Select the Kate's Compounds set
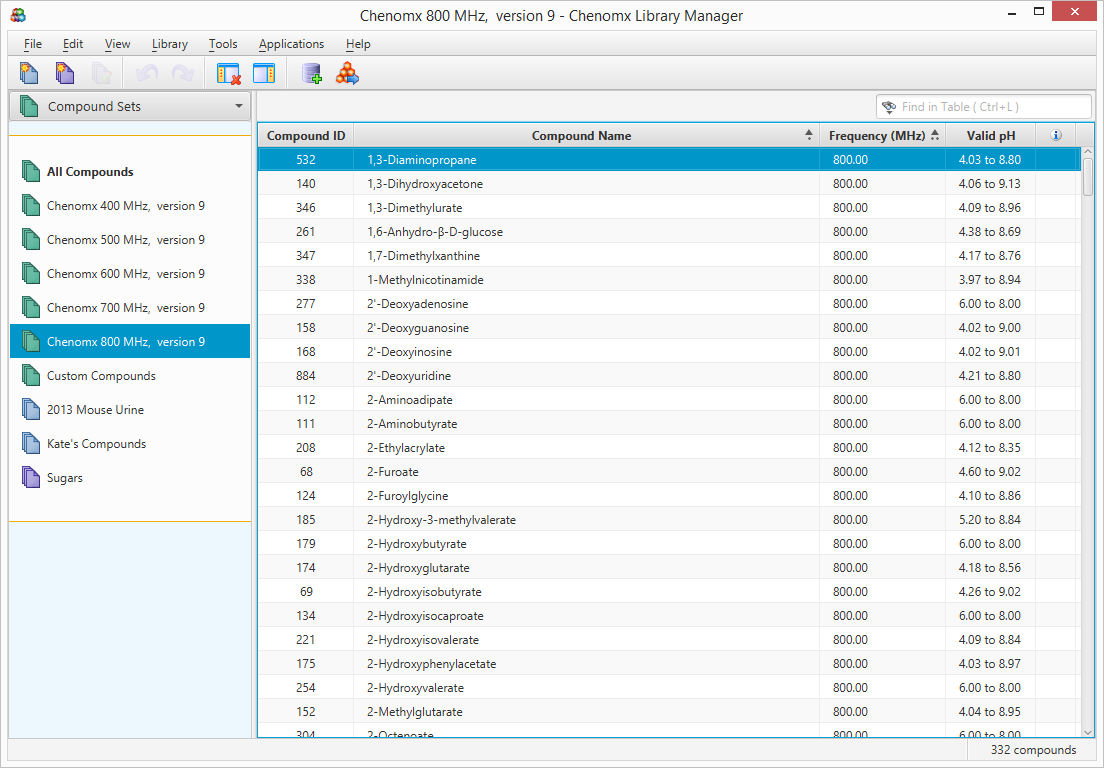 pos(130,443)
